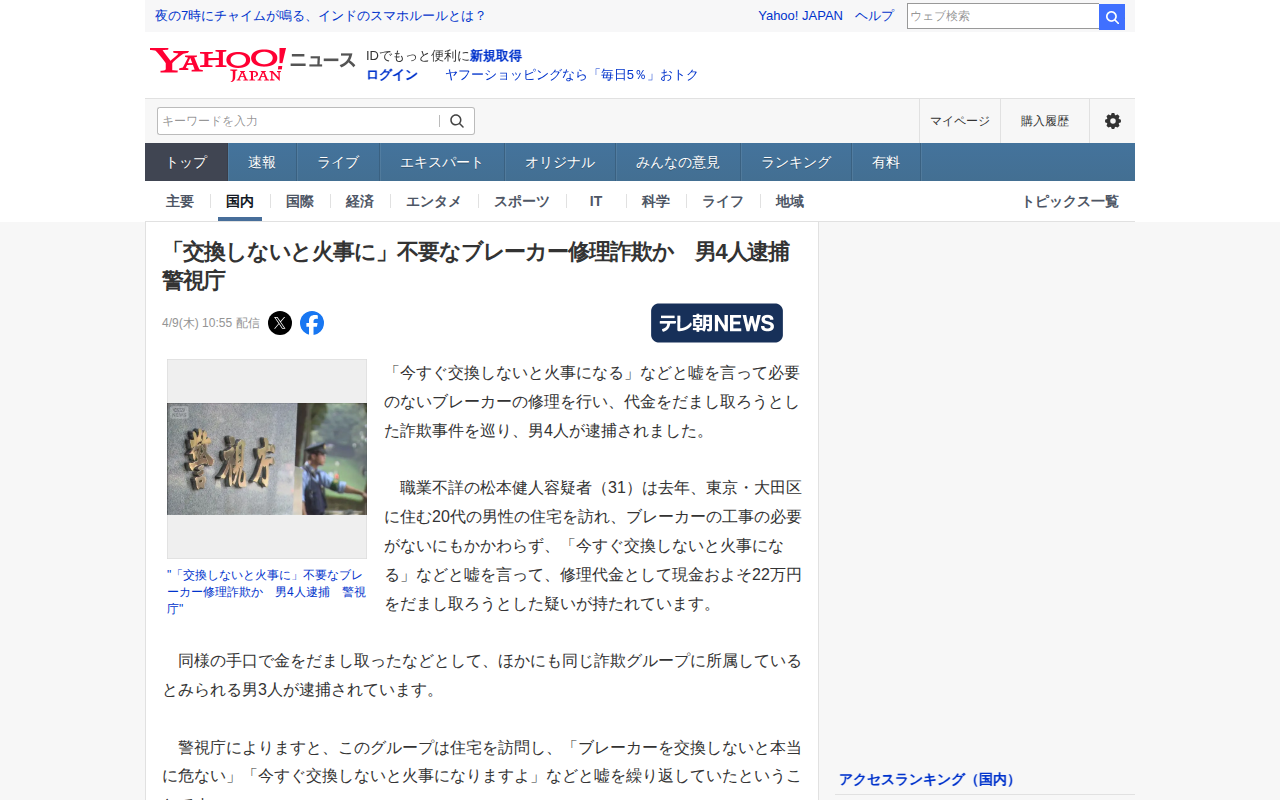Open the ヤフーショッピング 毎日5% promo link

click(x=572, y=75)
